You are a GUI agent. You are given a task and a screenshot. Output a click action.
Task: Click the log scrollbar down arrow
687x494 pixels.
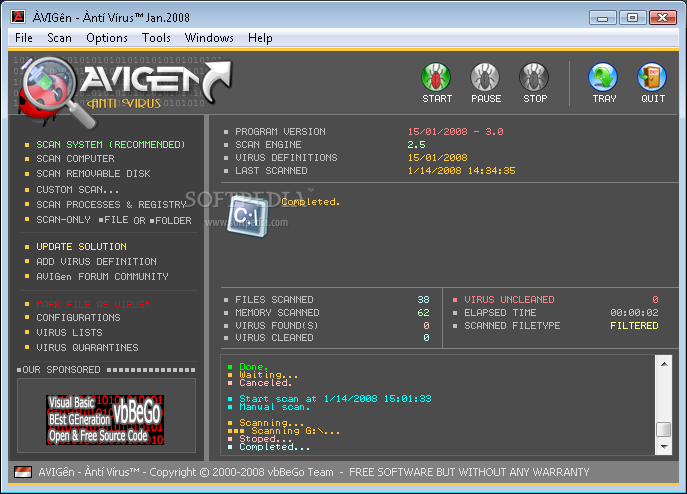tap(664, 447)
